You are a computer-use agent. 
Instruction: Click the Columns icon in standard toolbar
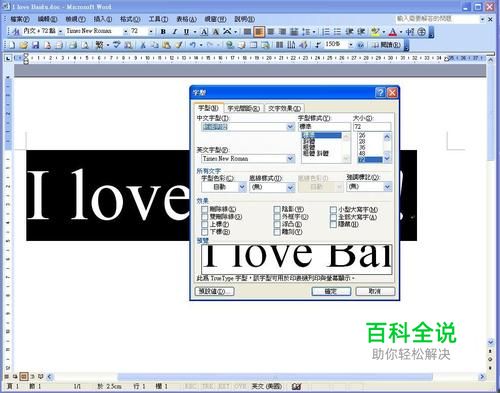coord(280,45)
